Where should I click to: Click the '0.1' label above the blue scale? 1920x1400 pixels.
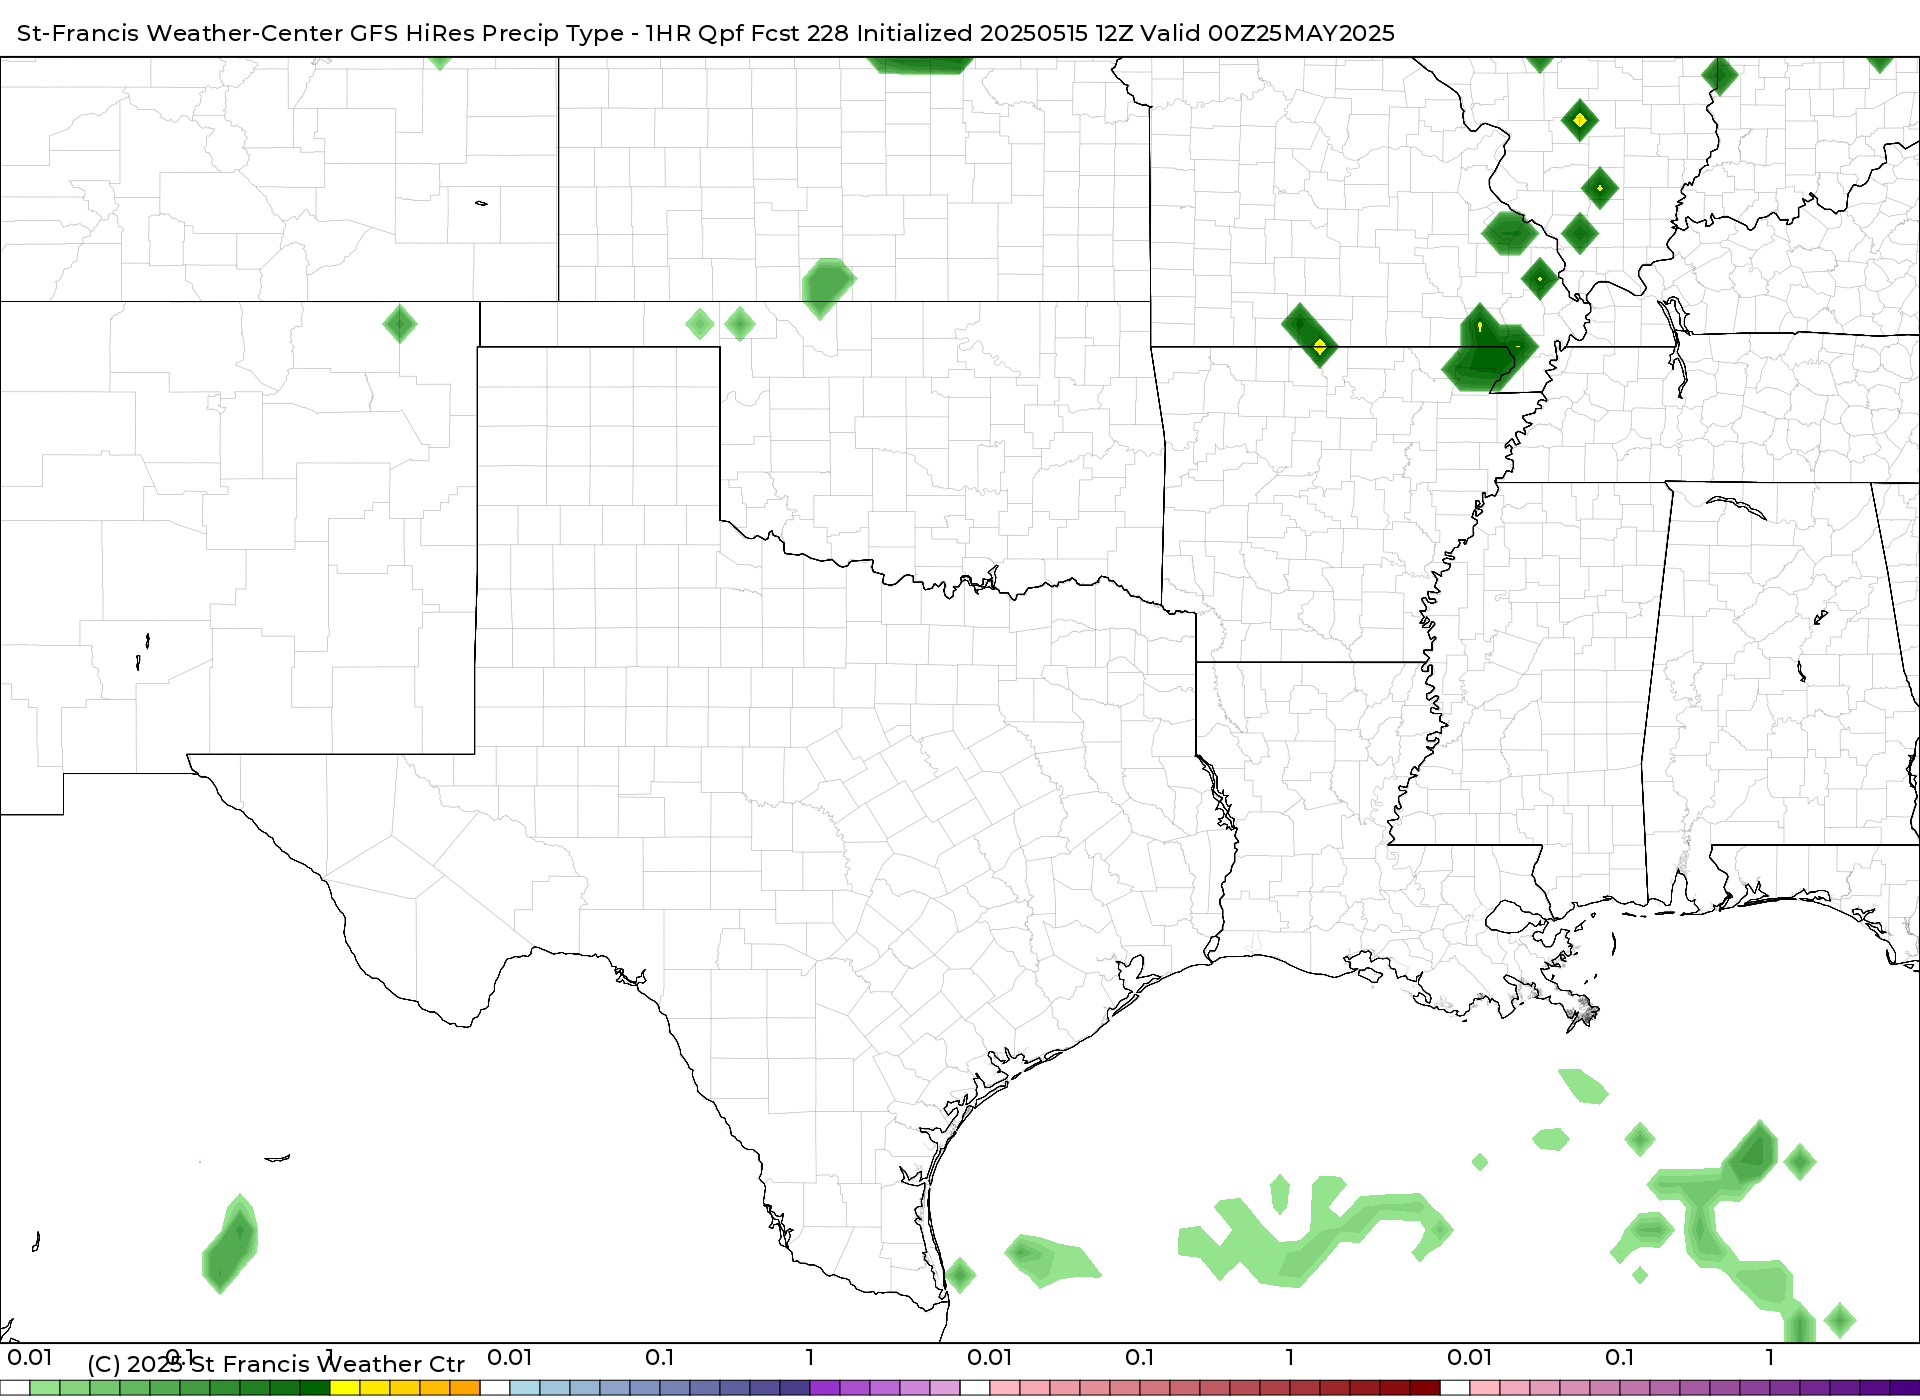660,1358
